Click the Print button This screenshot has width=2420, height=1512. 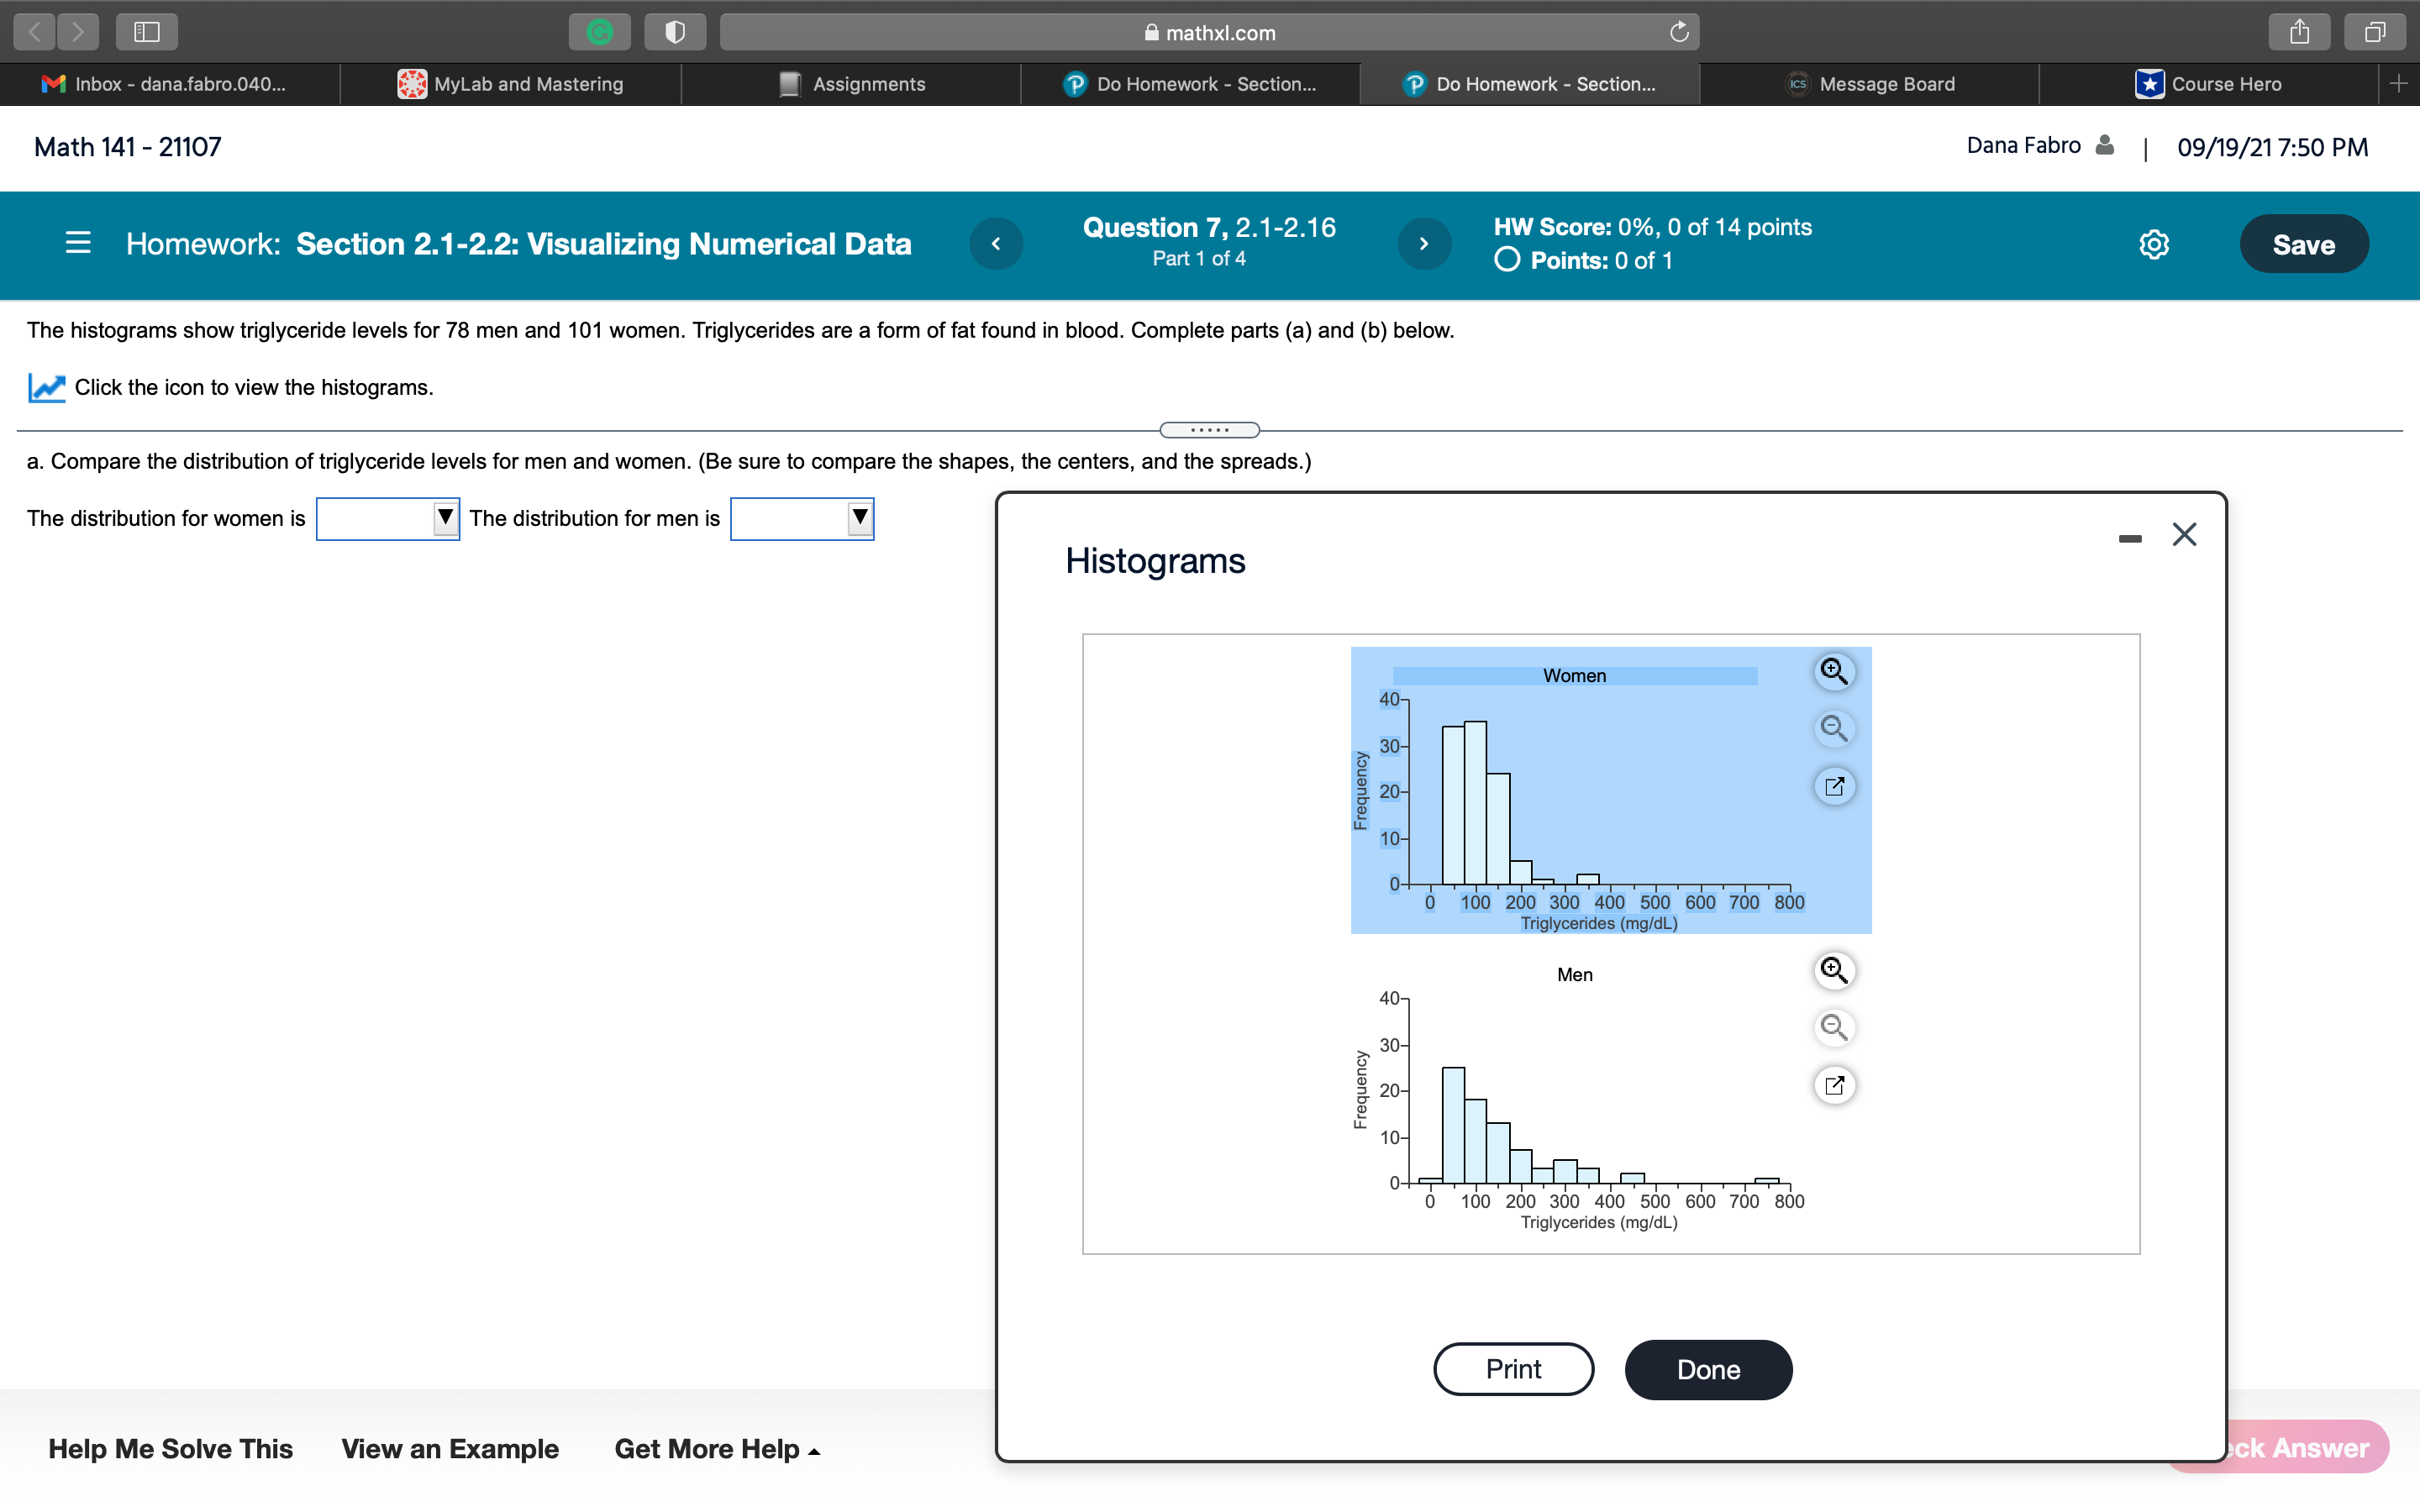pos(1512,1369)
